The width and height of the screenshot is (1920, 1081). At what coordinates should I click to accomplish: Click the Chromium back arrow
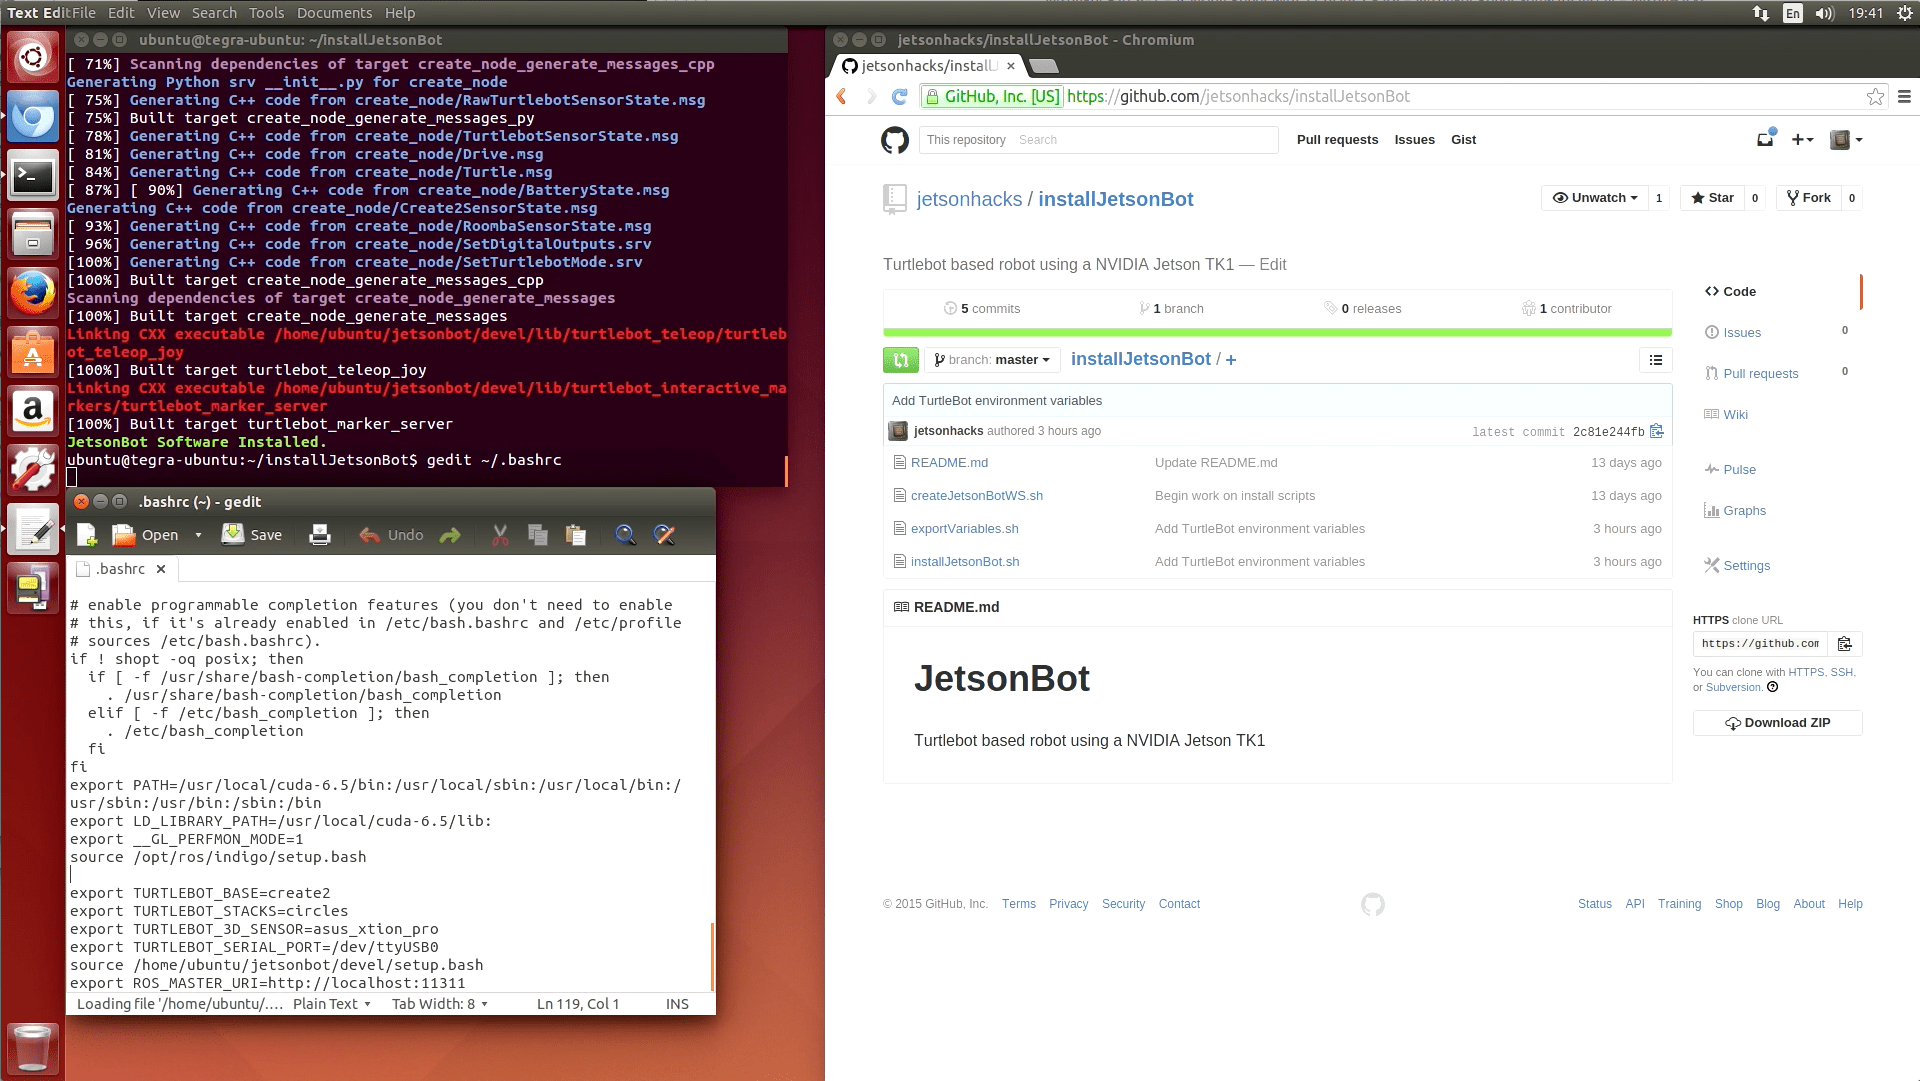click(842, 96)
